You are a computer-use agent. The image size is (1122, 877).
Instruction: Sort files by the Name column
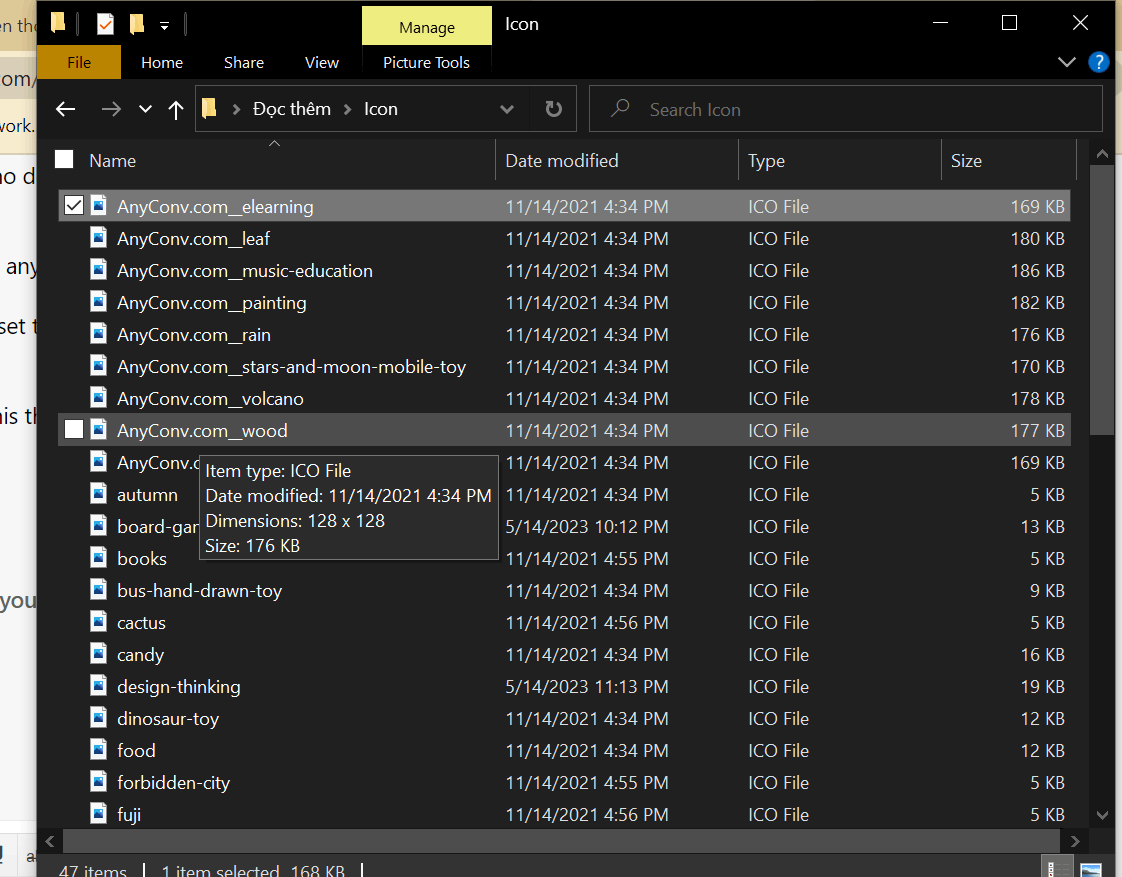pos(112,160)
